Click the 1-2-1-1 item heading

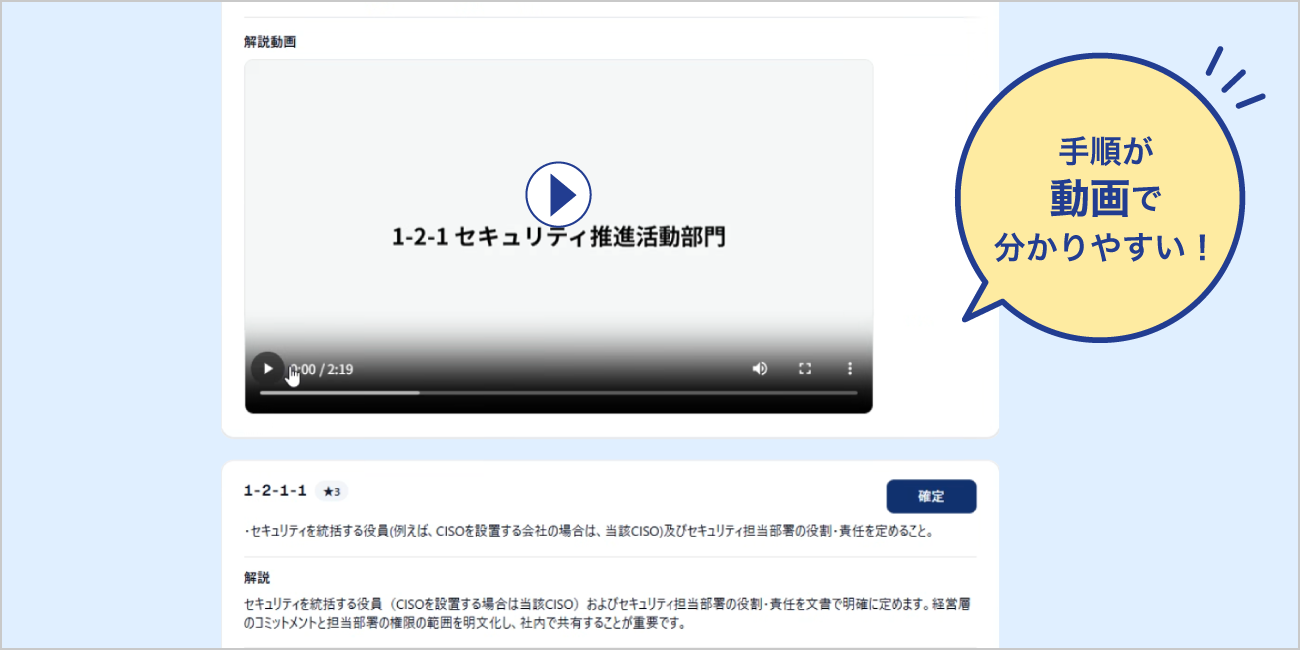[275, 491]
